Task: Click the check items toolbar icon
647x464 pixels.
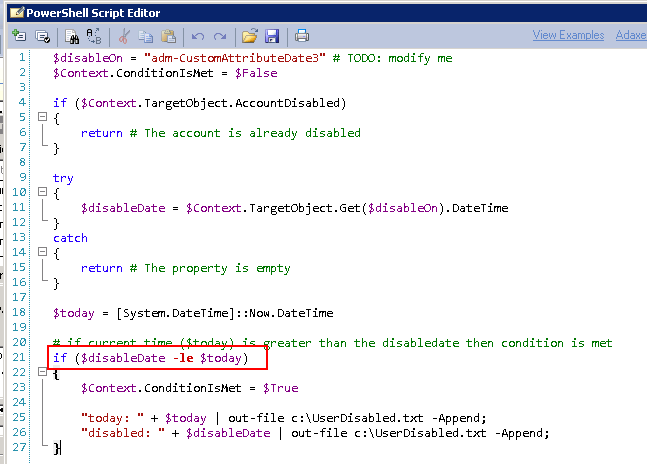Action: tap(43, 36)
